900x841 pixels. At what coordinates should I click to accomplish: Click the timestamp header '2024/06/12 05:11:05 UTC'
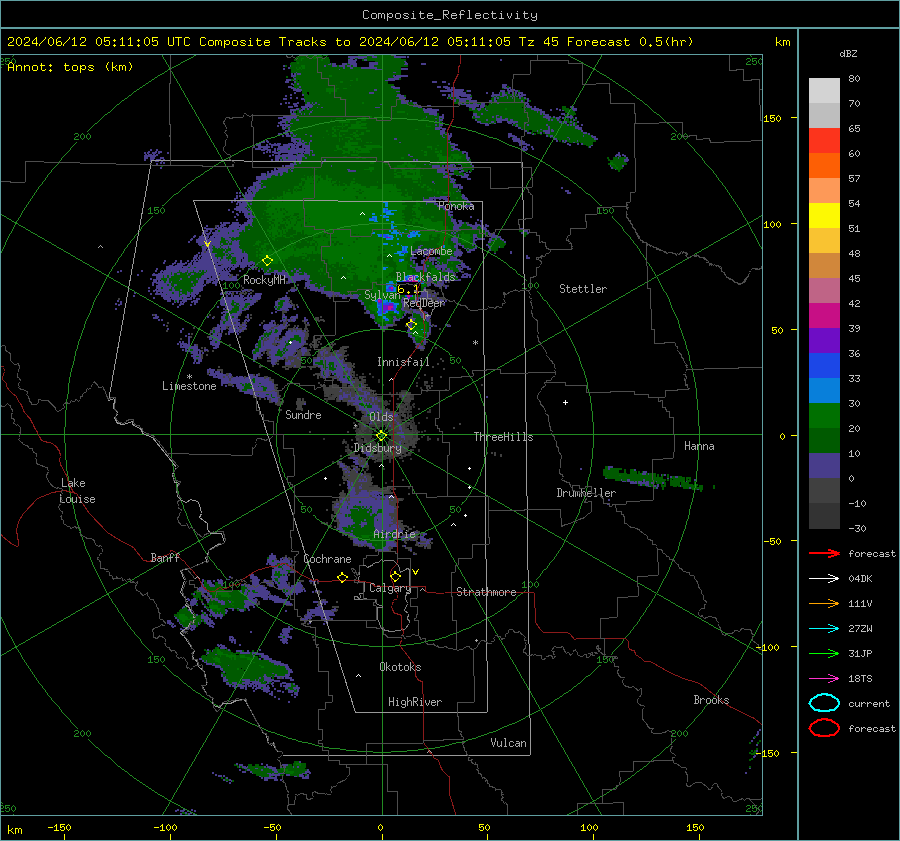click(99, 42)
